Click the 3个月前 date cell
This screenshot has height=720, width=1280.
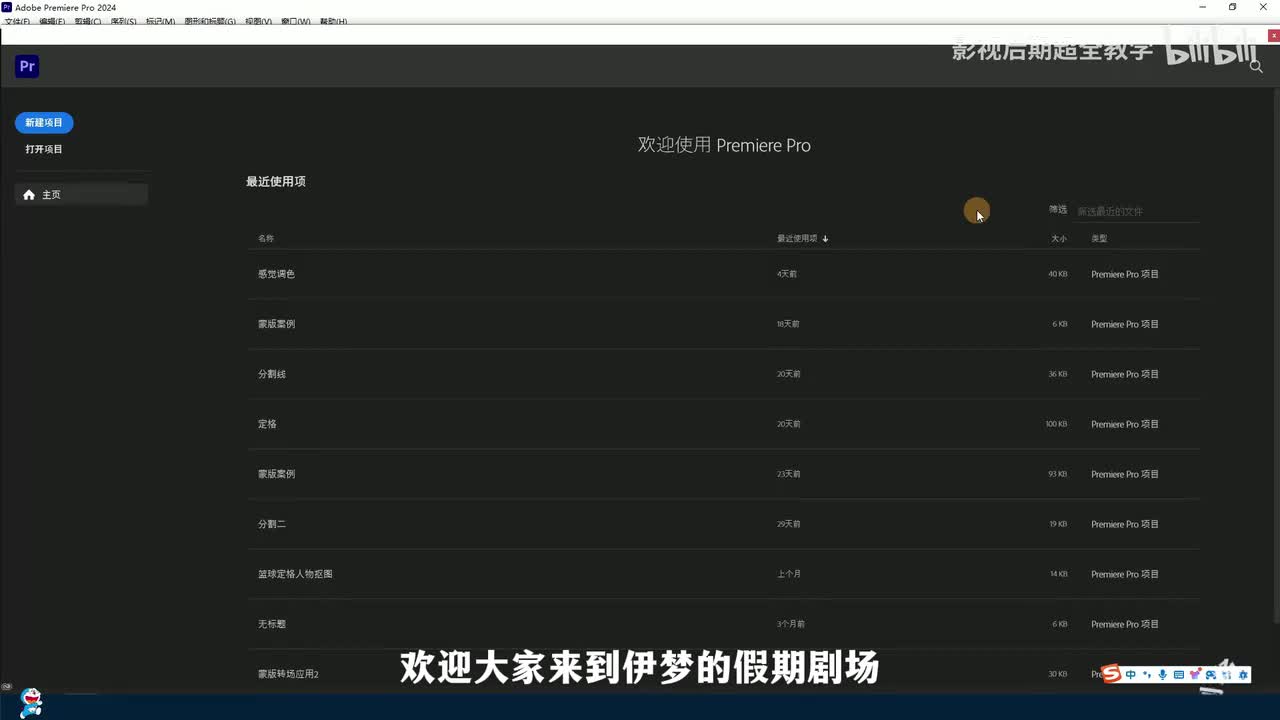[791, 624]
